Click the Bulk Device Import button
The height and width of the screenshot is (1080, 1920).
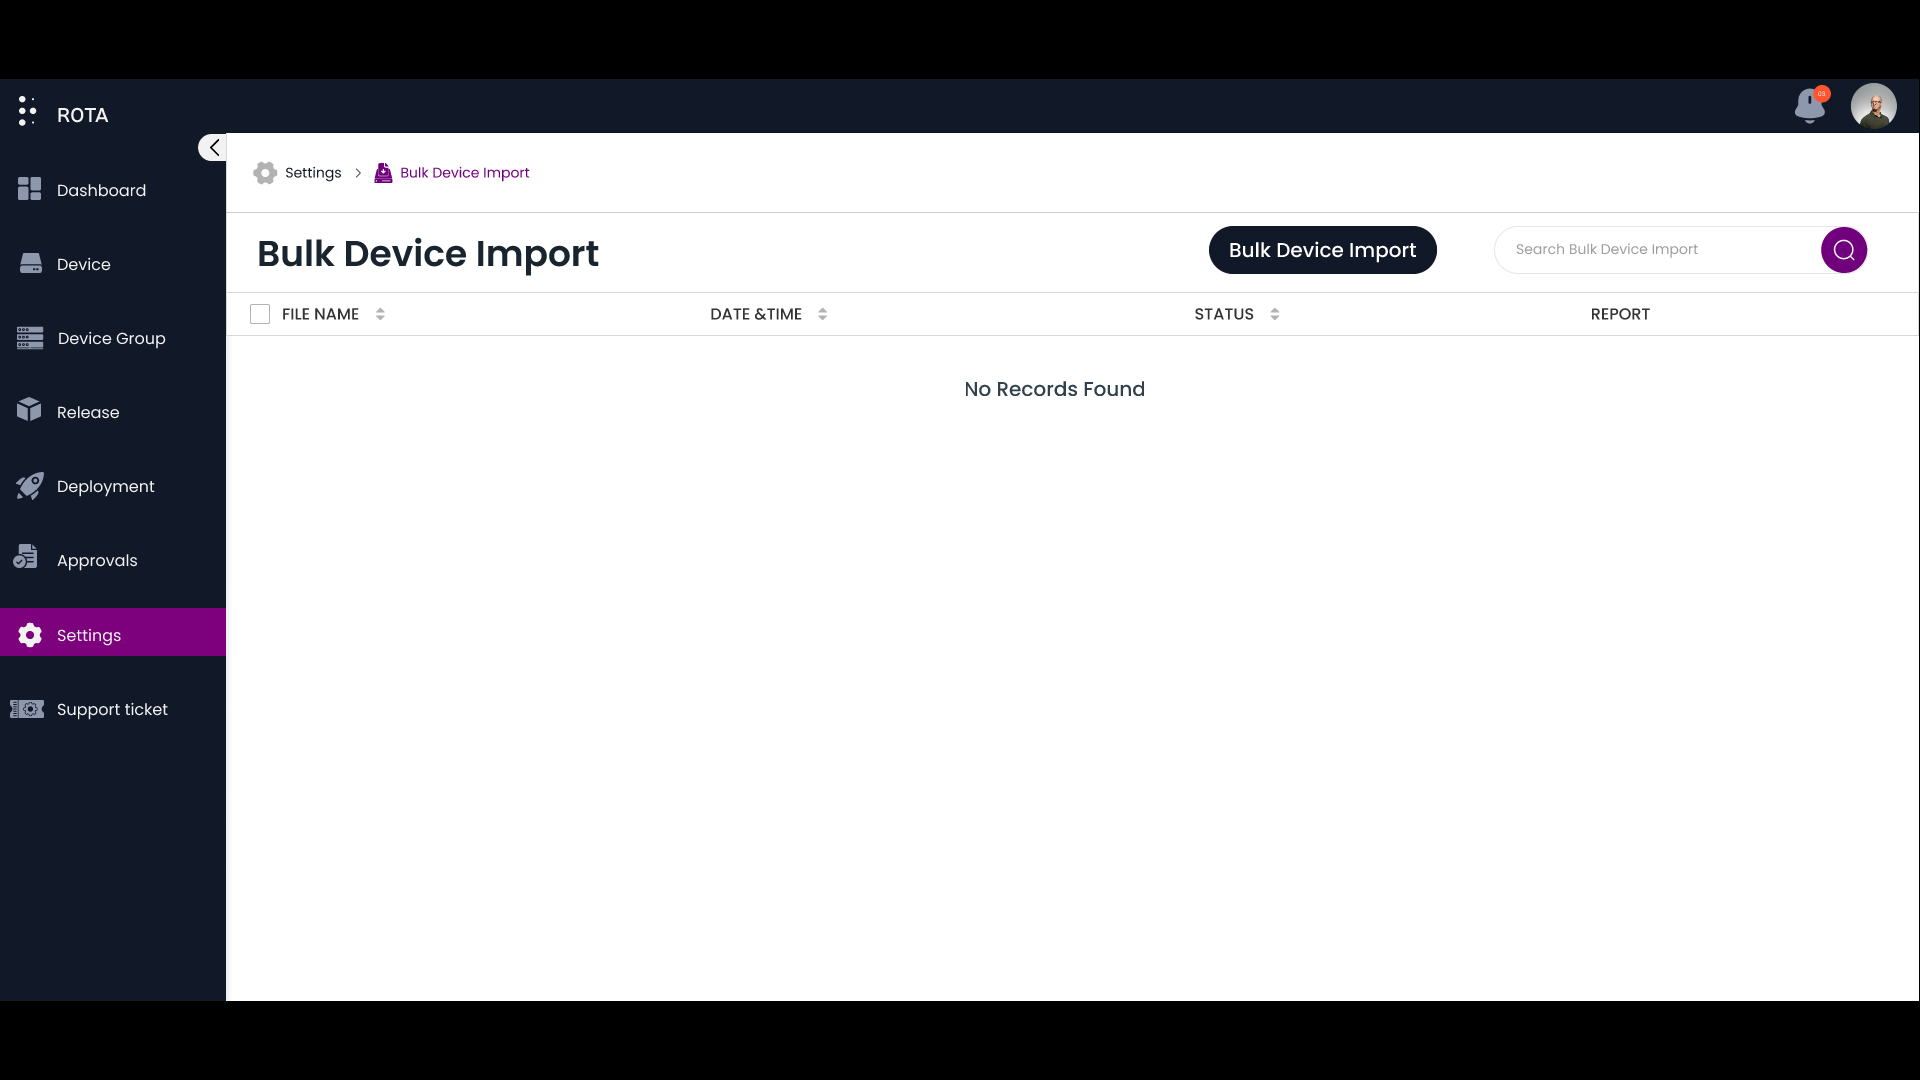[1323, 249]
